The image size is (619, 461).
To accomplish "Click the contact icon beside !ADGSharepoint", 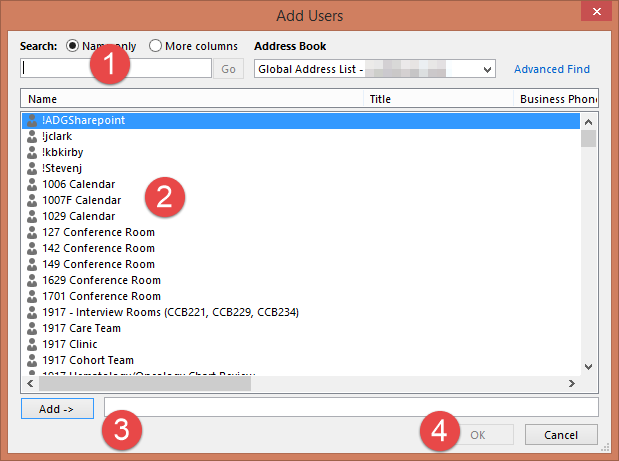I will click(32, 120).
